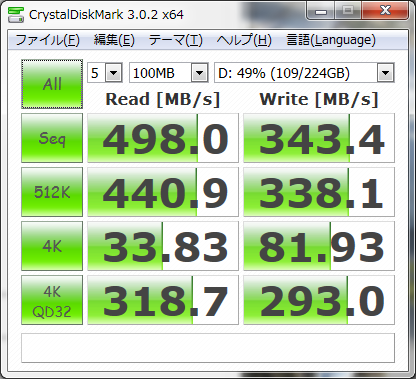The height and width of the screenshot is (379, 416).
Task: Open the 編集(E) menu
Action: point(114,40)
